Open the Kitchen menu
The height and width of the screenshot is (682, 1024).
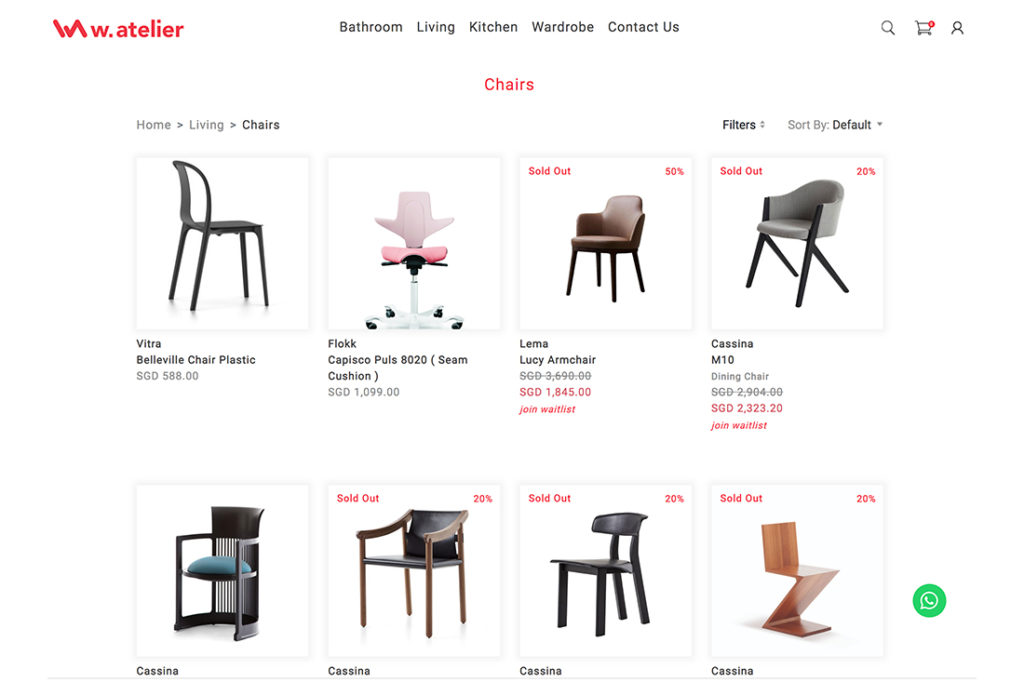tap(493, 27)
